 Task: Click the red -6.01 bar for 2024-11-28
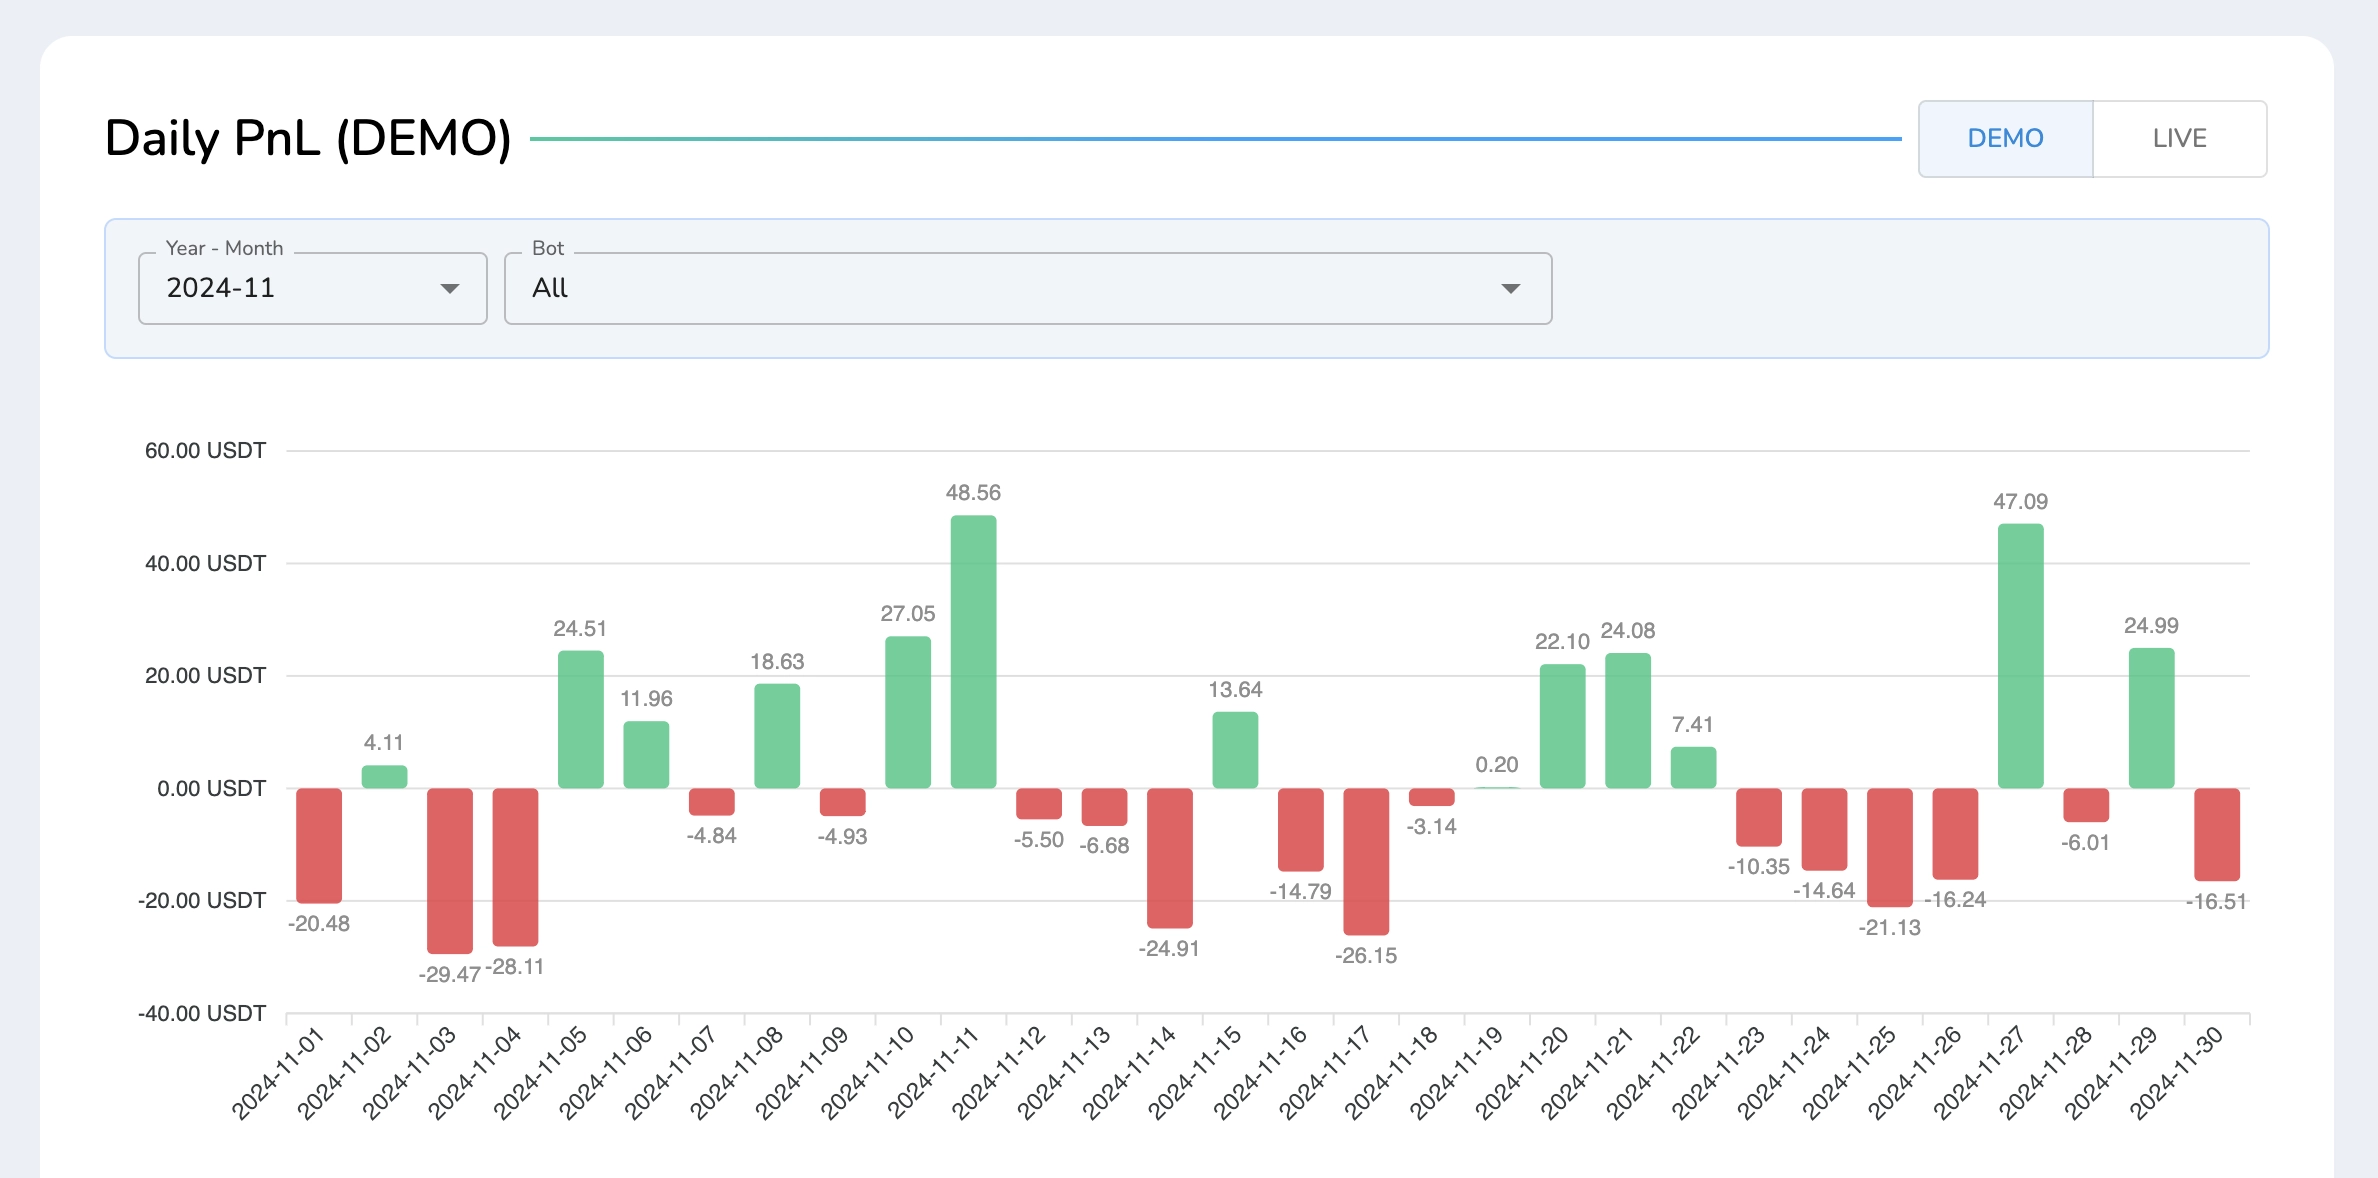click(x=2086, y=805)
